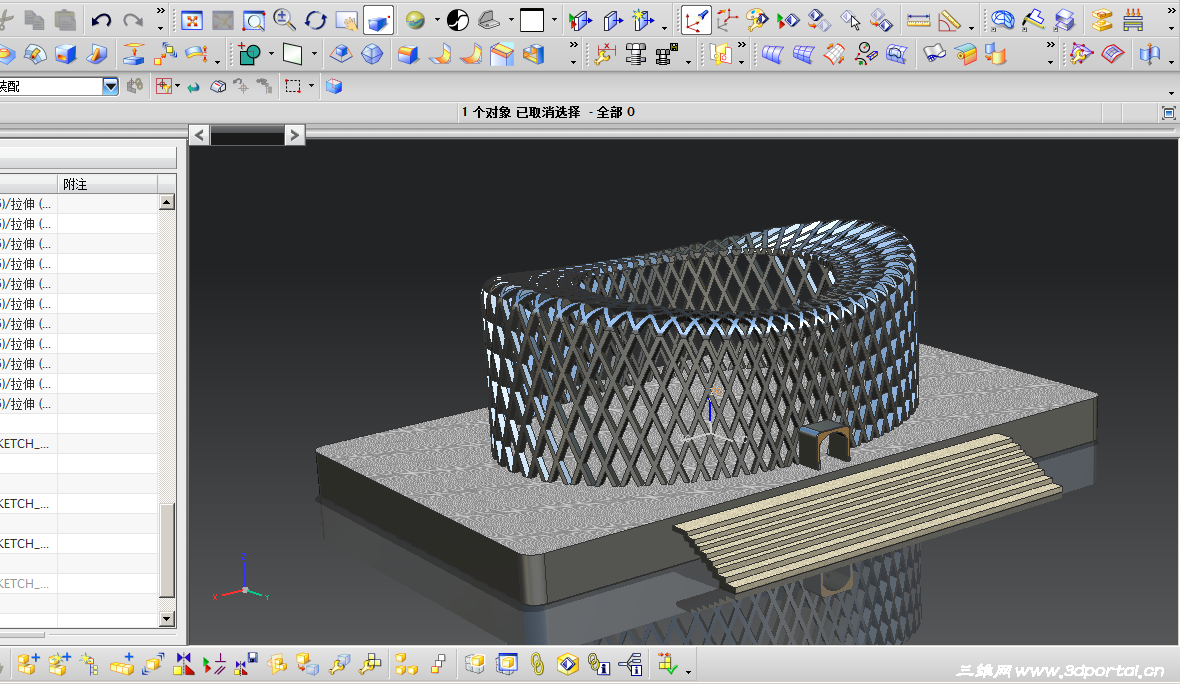This screenshot has width=1180, height=684.
Task: Click the navigator scrollbar down arrow
Action: (167, 619)
